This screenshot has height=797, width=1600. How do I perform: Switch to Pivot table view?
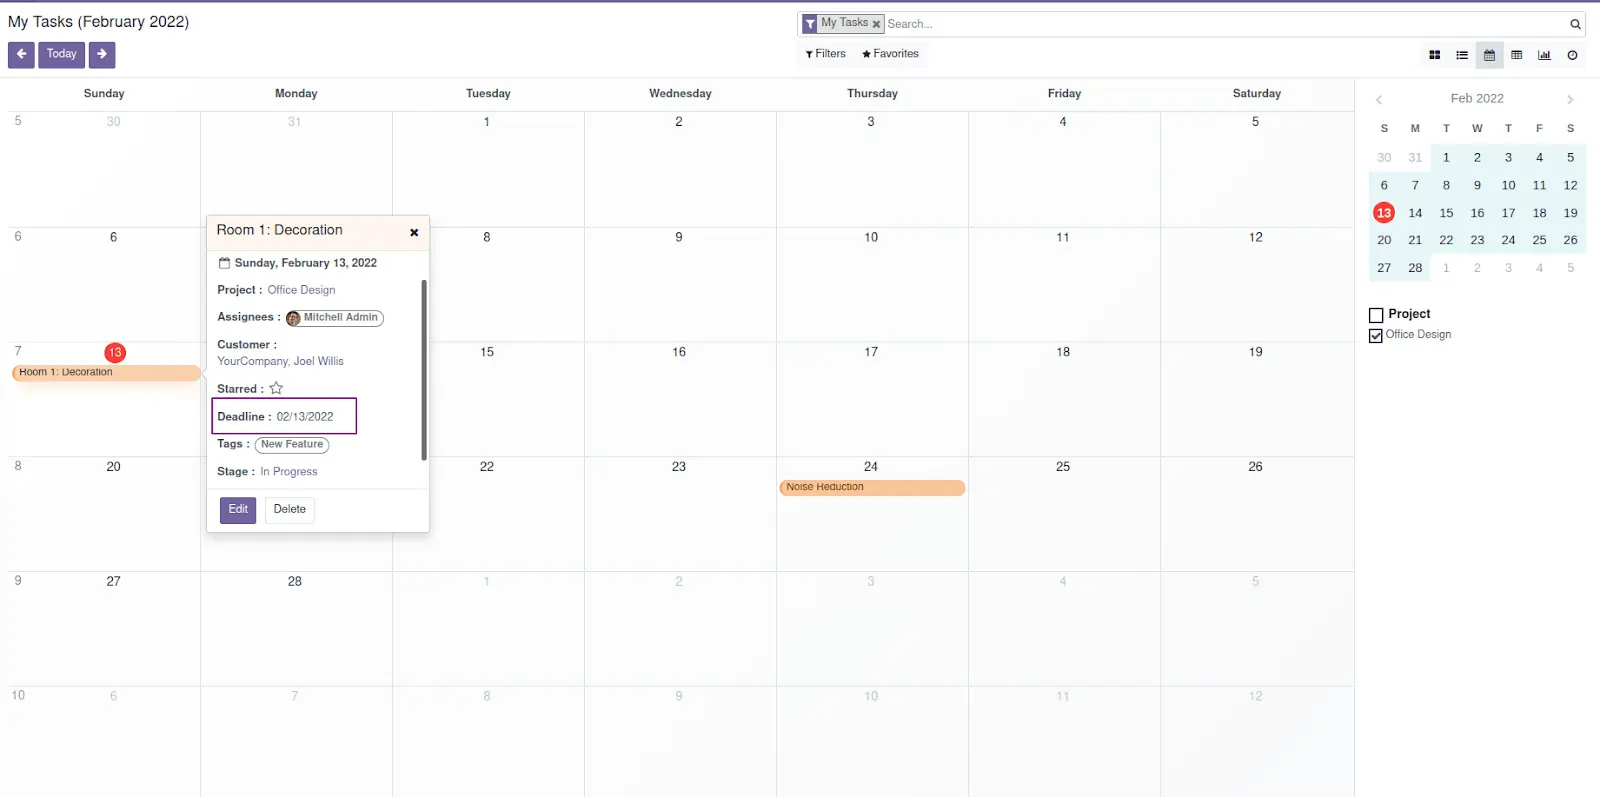[1517, 55]
